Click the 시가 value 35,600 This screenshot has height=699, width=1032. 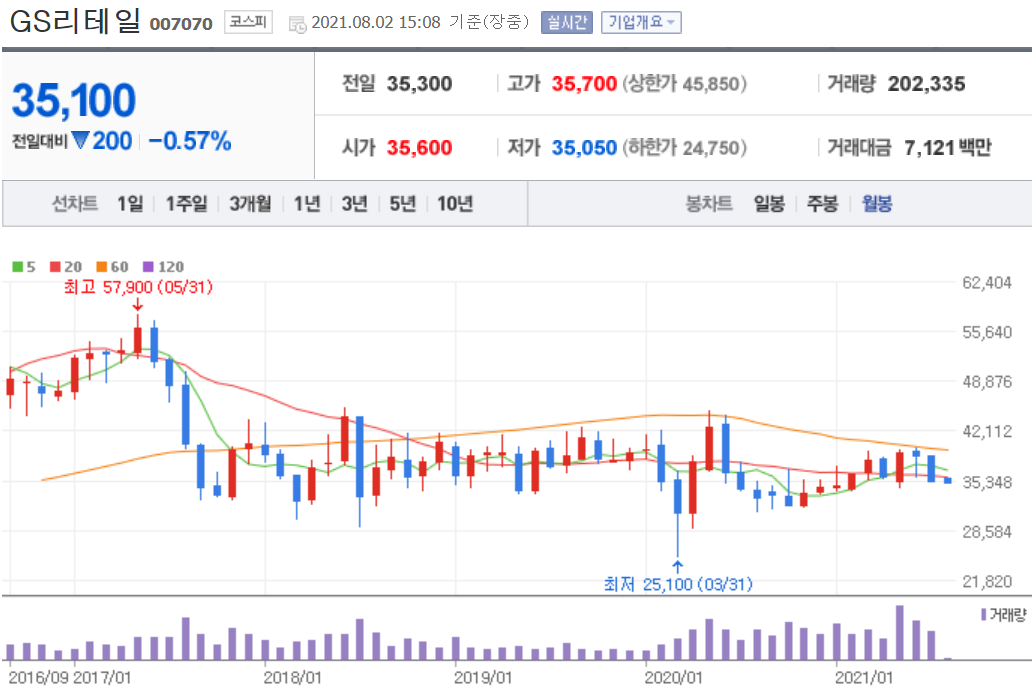click(419, 147)
